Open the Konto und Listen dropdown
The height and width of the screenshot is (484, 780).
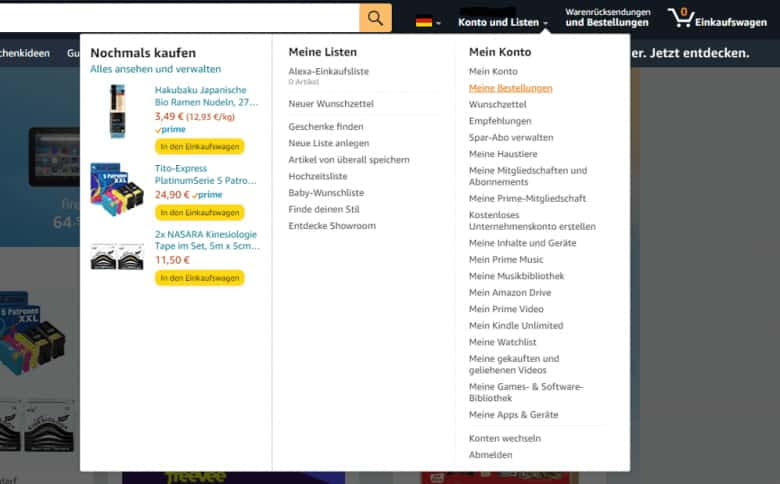(x=502, y=22)
